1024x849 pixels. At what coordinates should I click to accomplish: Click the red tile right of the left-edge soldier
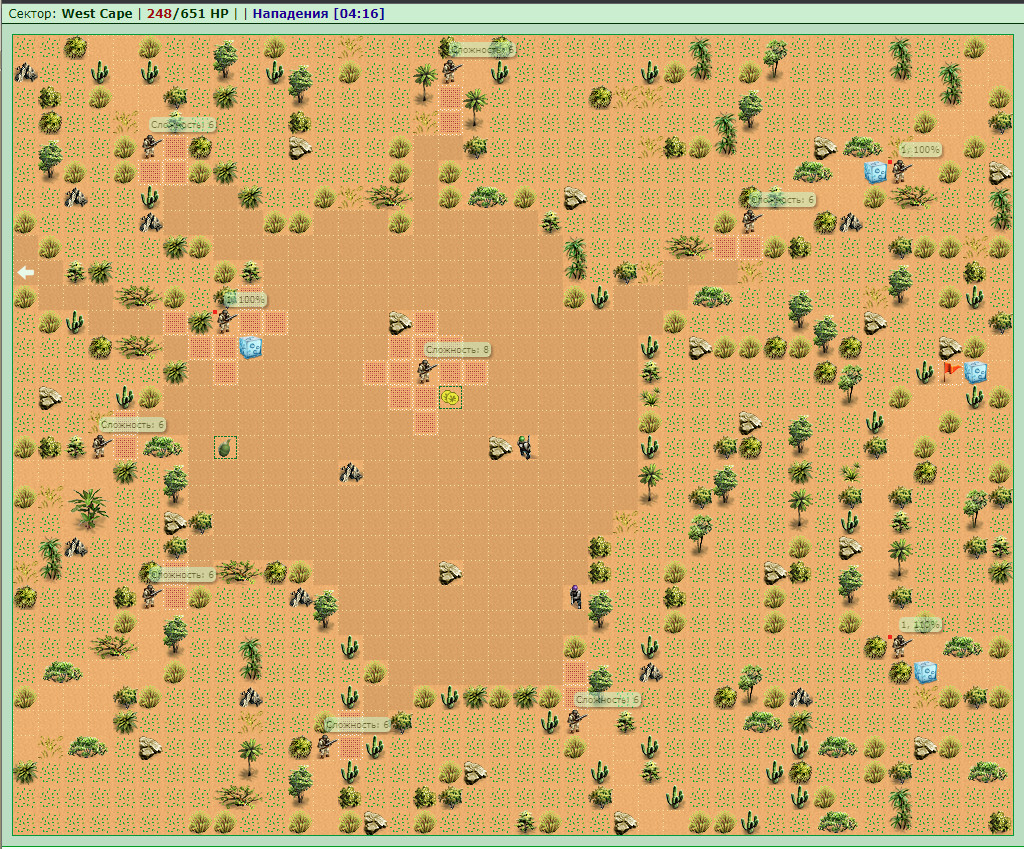(x=125, y=447)
